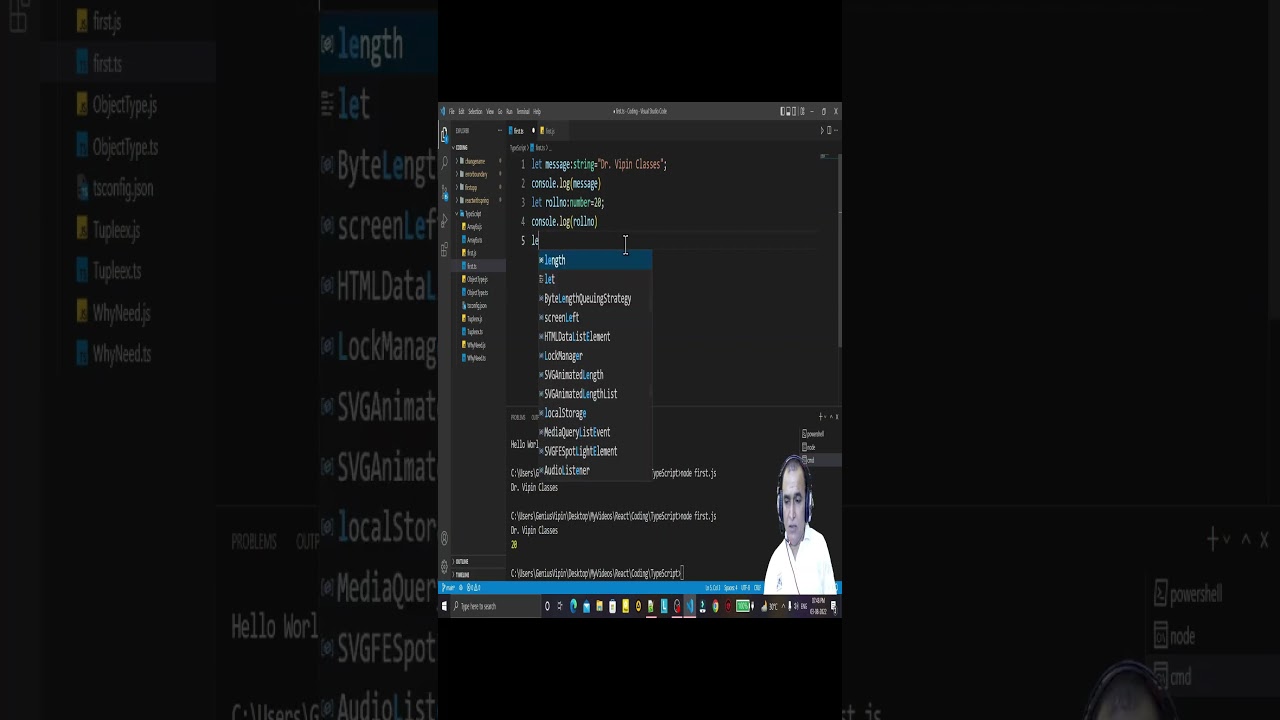Expand the changename folder
The height and width of the screenshot is (720, 1280).
(480, 161)
